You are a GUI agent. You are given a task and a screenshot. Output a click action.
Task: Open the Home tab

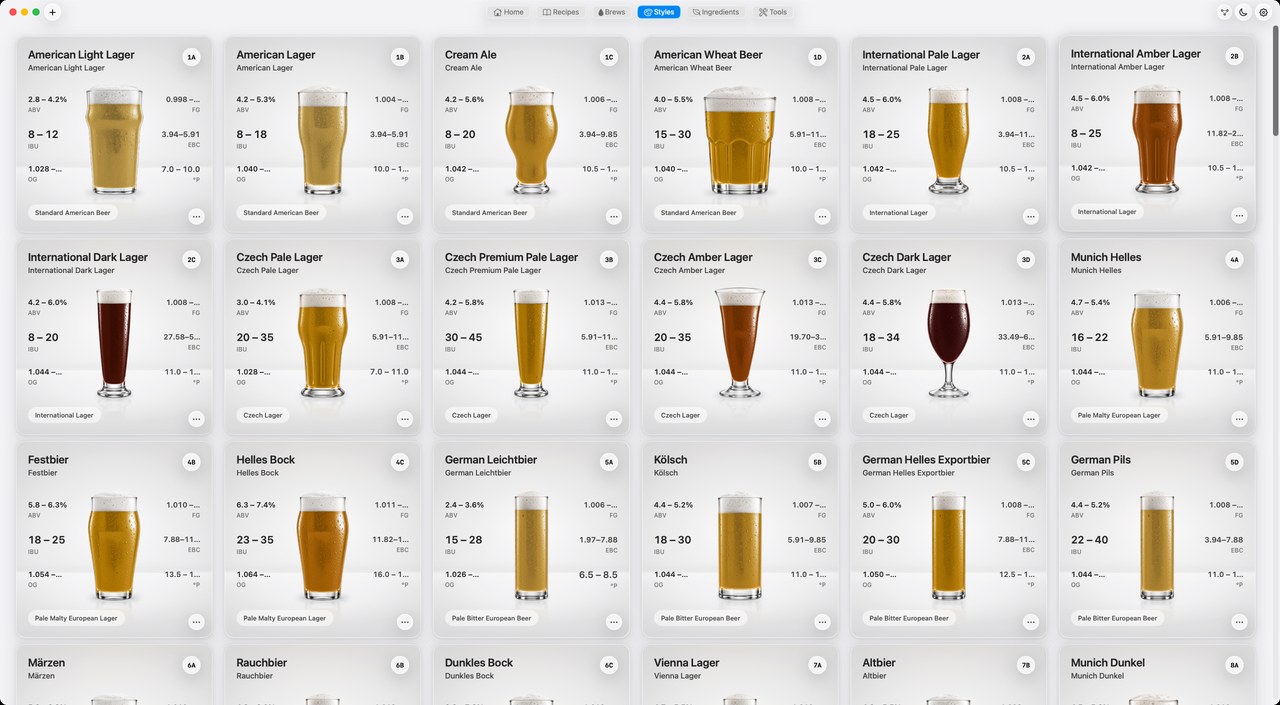pos(509,12)
